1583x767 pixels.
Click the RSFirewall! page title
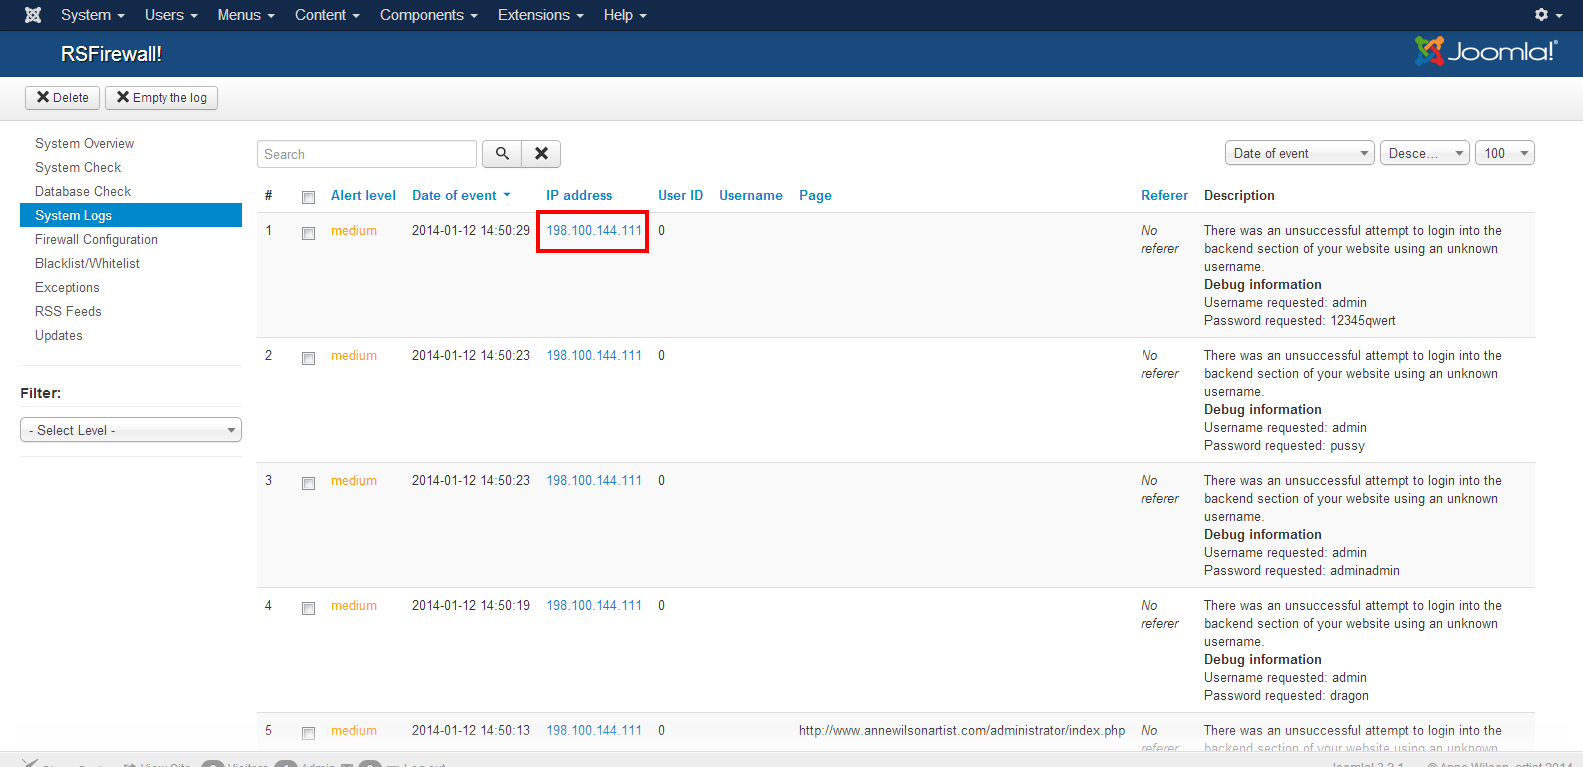pyautogui.click(x=111, y=54)
